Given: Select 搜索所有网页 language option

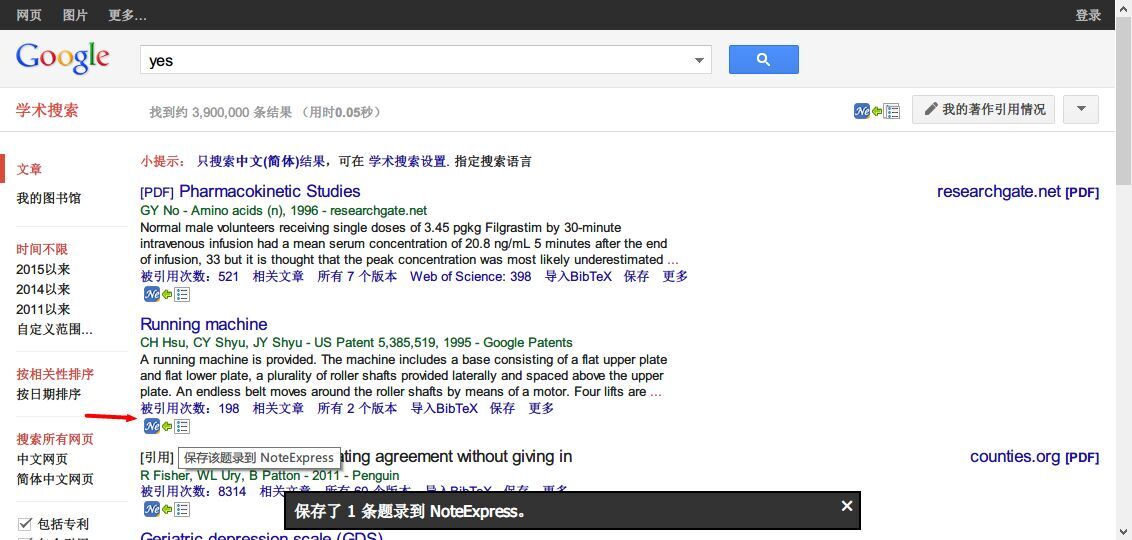Looking at the screenshot, I should click(x=56, y=439).
